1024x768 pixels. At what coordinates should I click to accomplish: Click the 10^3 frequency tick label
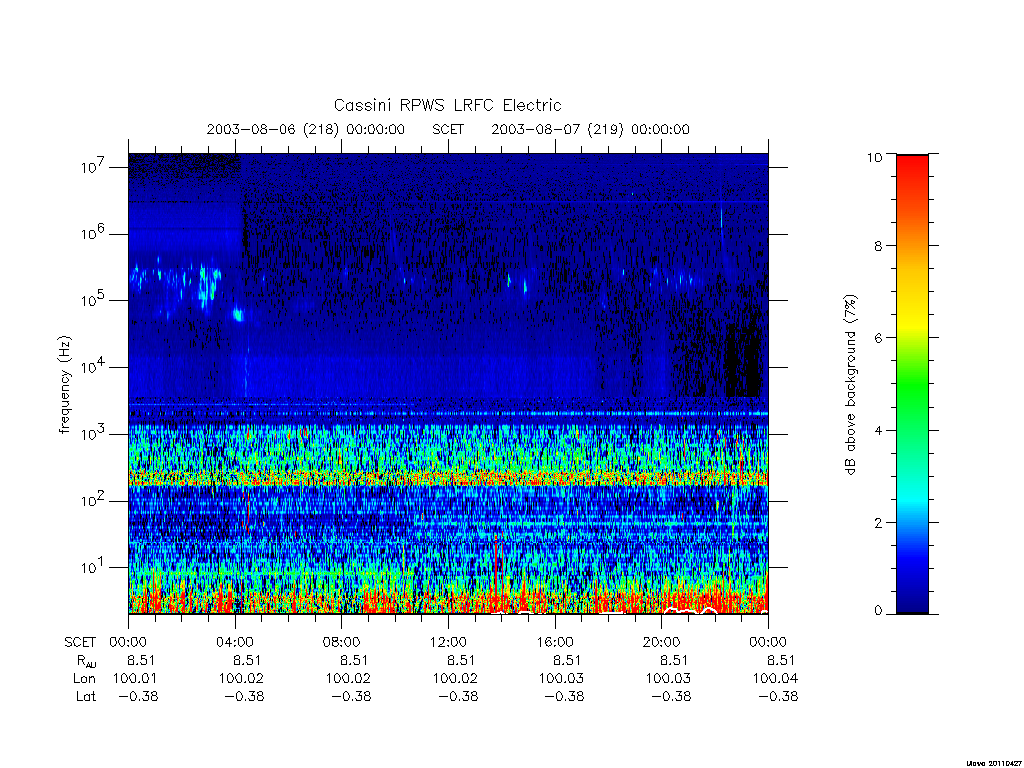tap(93, 434)
